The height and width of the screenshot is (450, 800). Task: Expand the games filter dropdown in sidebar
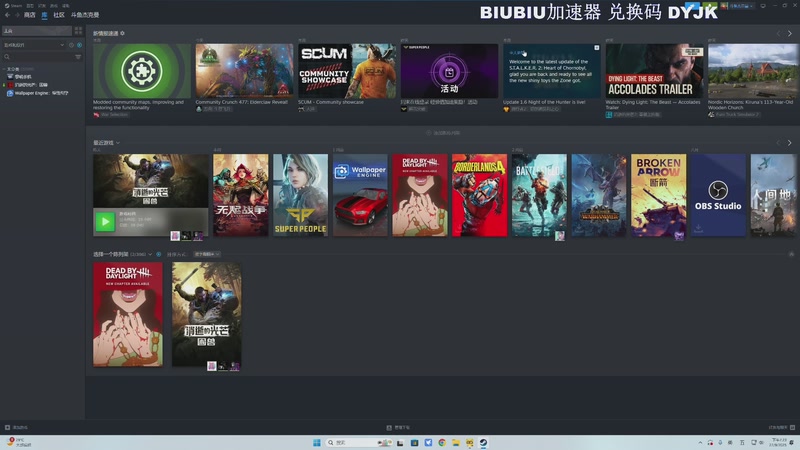point(34,45)
